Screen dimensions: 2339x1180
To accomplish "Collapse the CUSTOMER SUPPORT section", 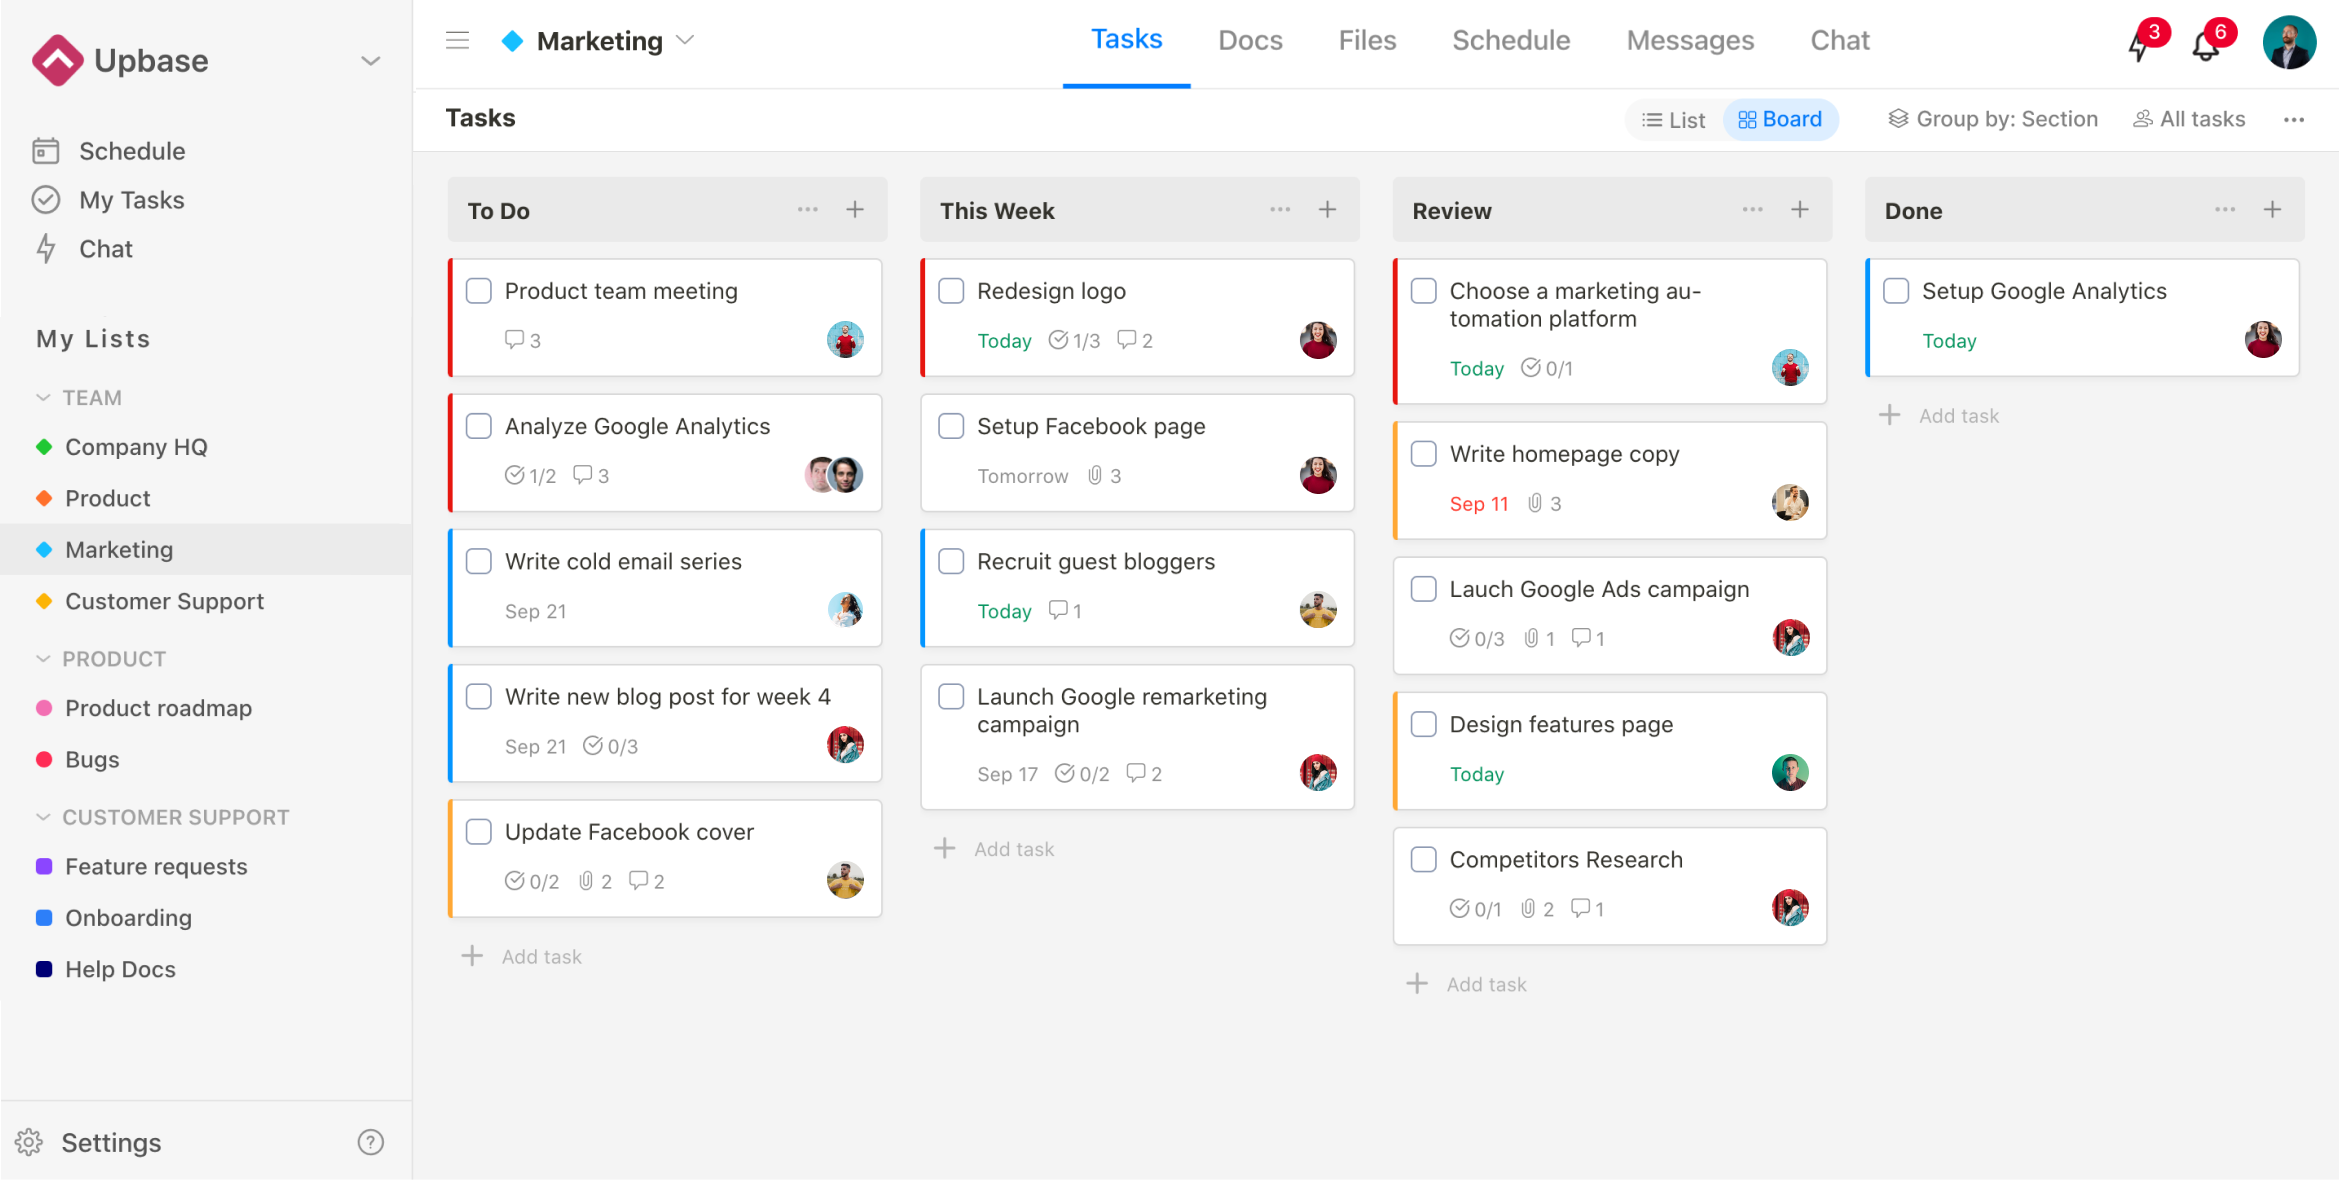I will click(x=42, y=816).
